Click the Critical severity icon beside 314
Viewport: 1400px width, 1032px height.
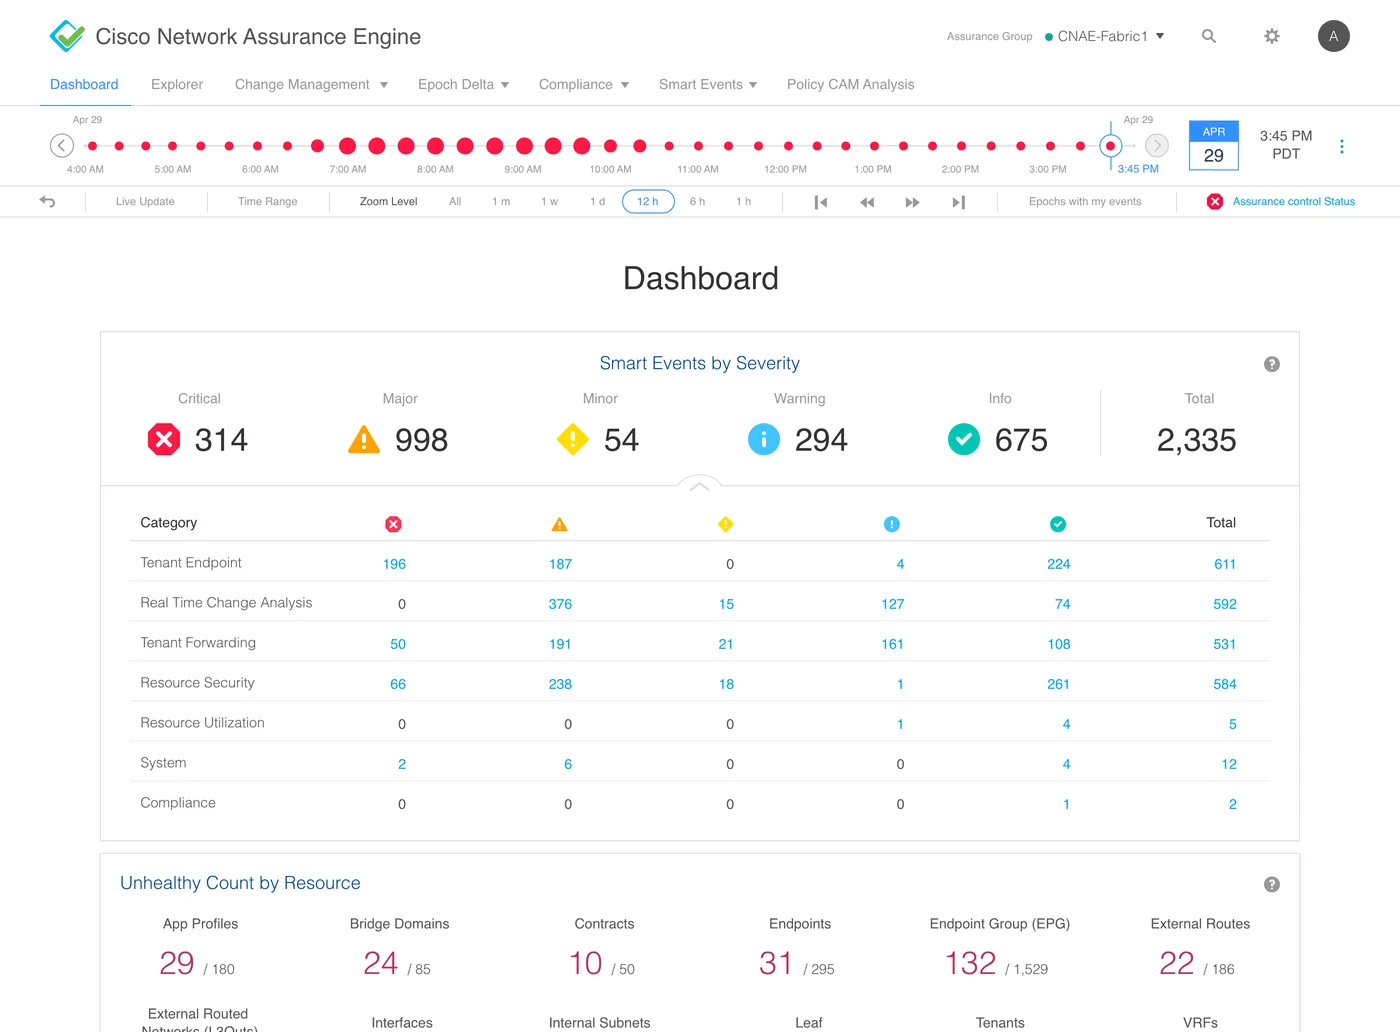164,439
